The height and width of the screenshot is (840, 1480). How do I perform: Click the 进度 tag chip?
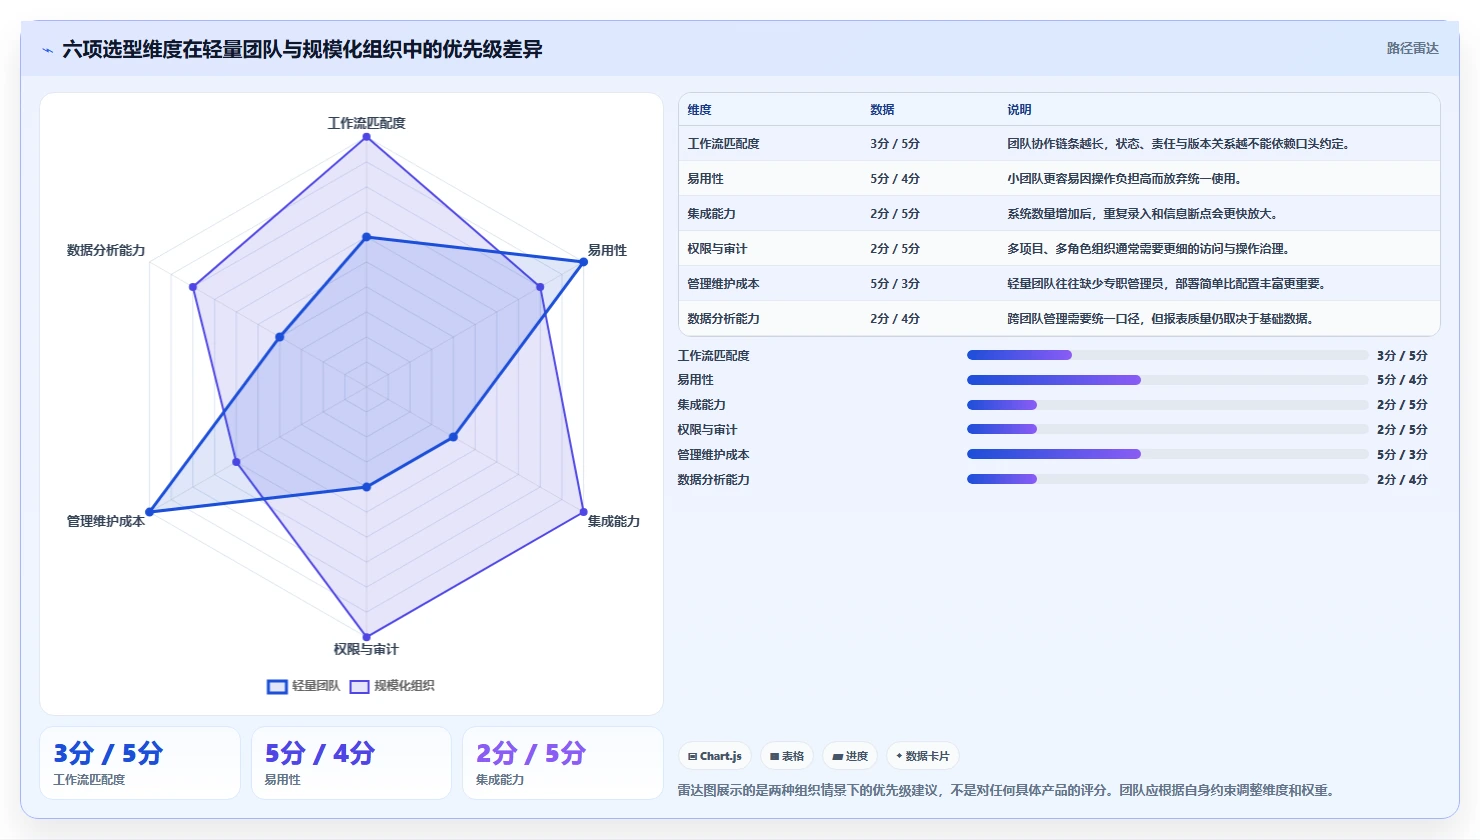click(x=850, y=756)
